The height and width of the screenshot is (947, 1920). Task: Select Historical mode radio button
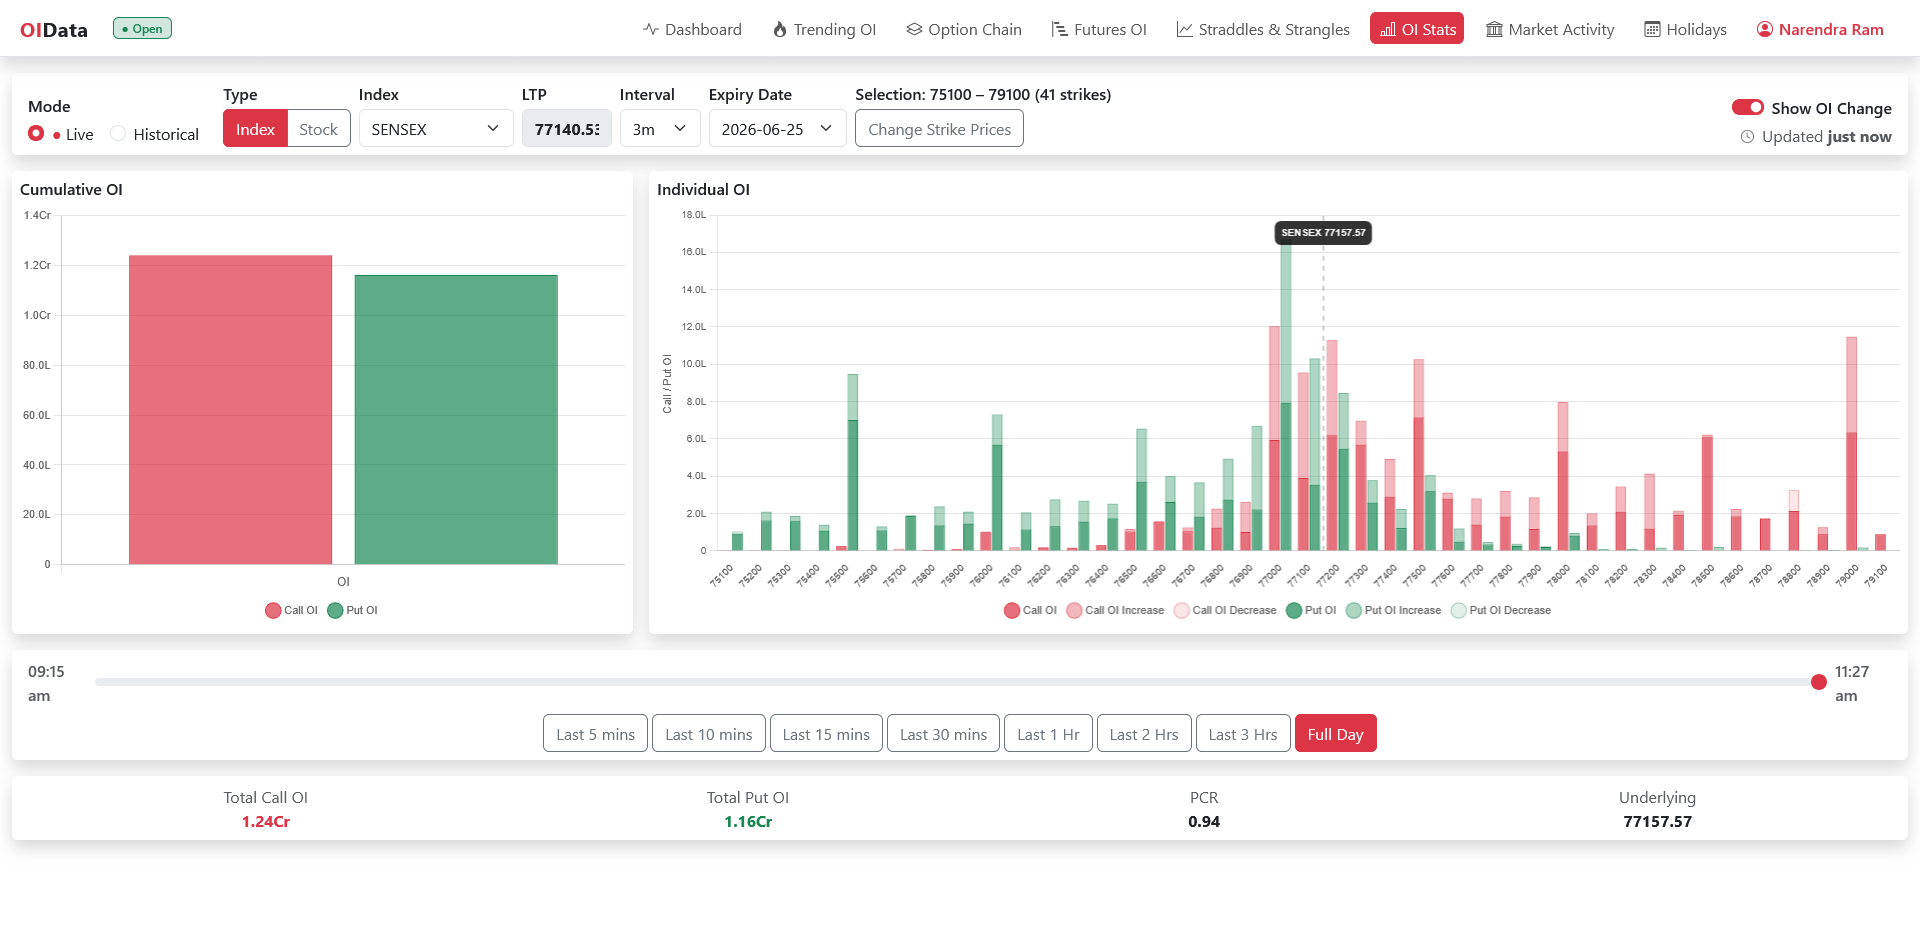118,134
